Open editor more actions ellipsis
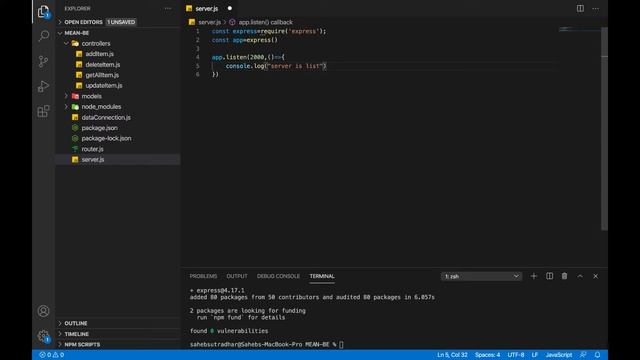The height and width of the screenshot is (360, 640). click(596, 8)
